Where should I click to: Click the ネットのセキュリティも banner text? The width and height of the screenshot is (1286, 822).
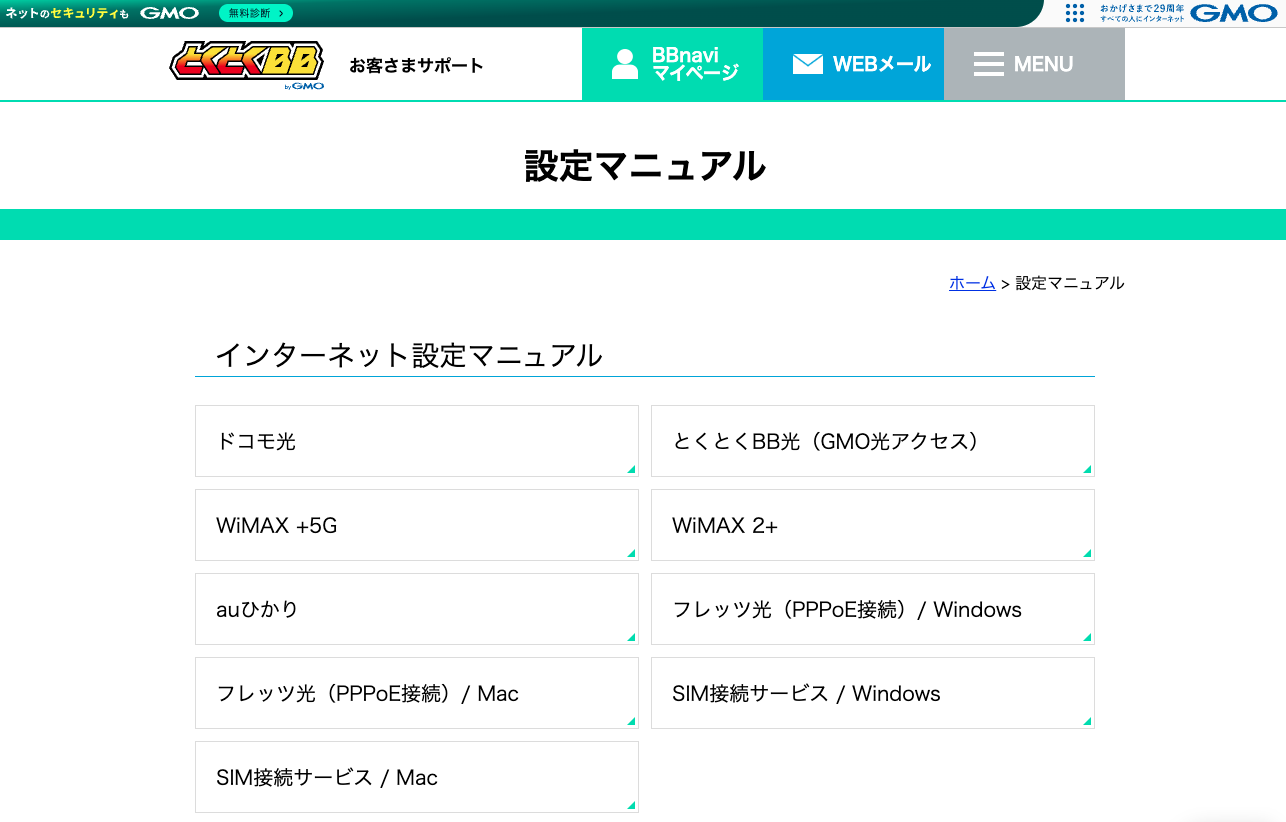[67, 13]
